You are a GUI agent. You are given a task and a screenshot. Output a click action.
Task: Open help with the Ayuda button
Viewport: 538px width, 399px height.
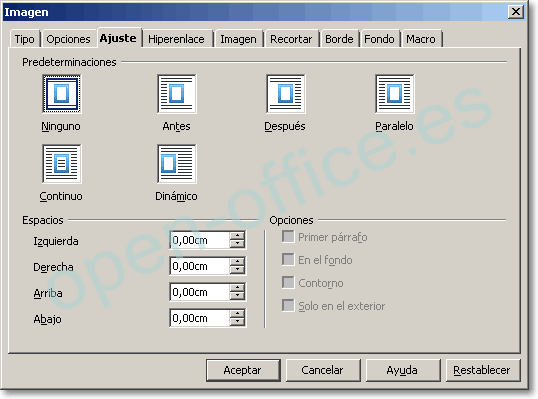tap(402, 370)
